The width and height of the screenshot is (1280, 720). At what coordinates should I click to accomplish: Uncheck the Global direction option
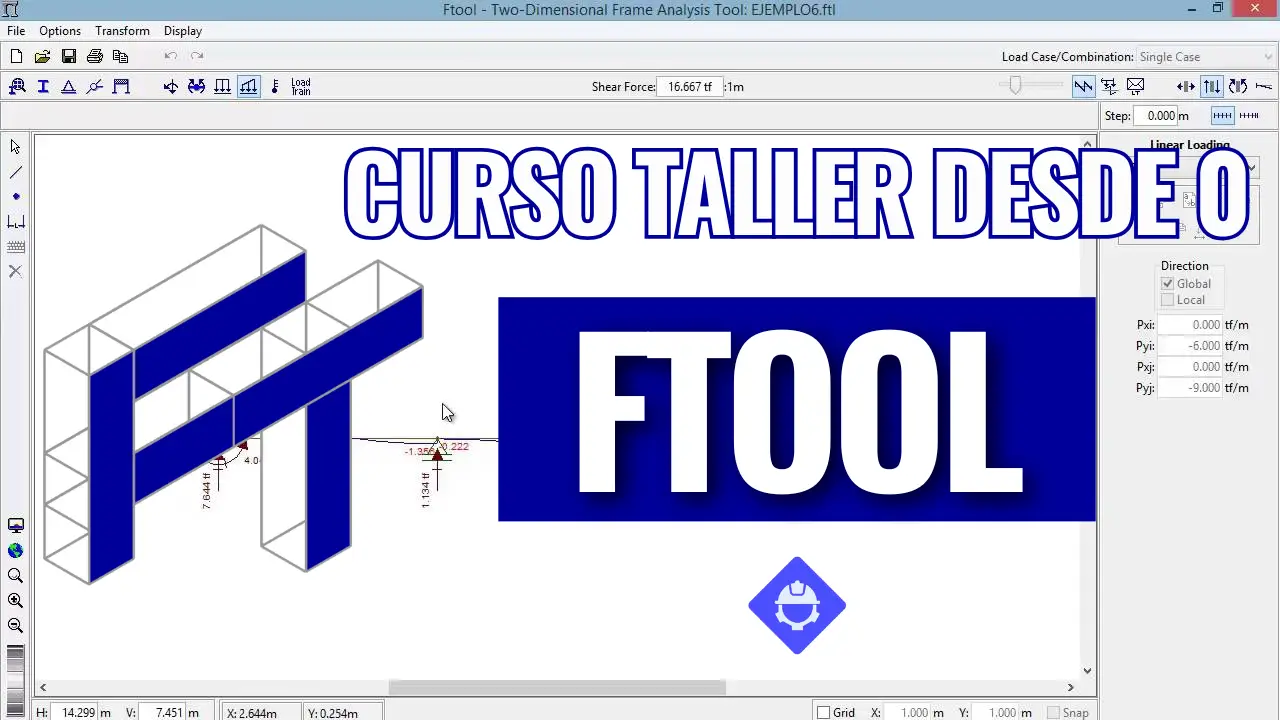pyautogui.click(x=1167, y=283)
